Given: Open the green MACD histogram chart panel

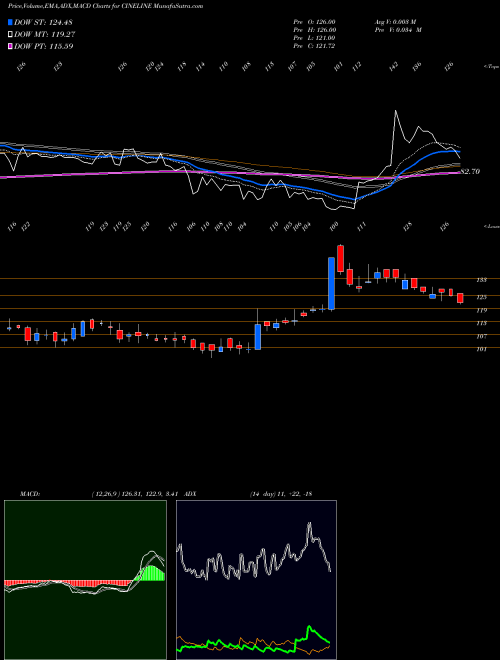Looking at the screenshot, I should pyautogui.click(x=85, y=580).
